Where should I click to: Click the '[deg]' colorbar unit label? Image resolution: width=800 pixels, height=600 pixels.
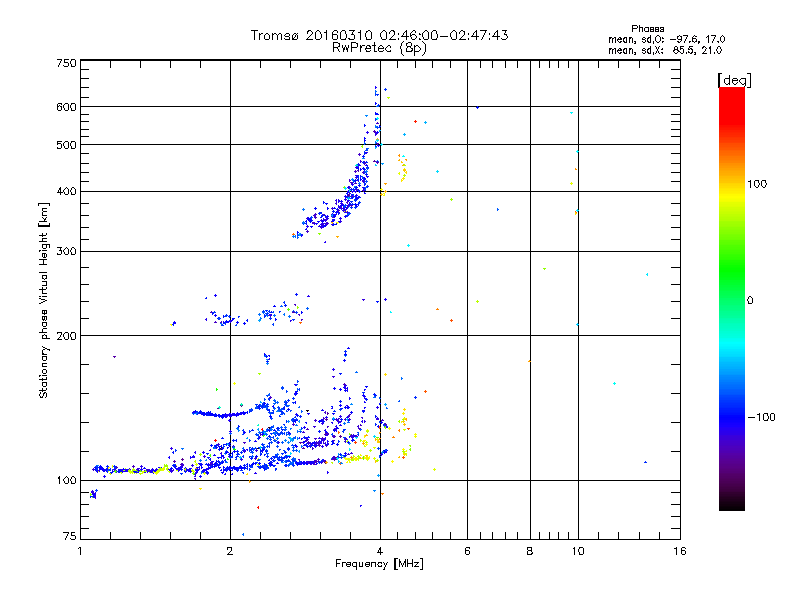click(x=734, y=80)
